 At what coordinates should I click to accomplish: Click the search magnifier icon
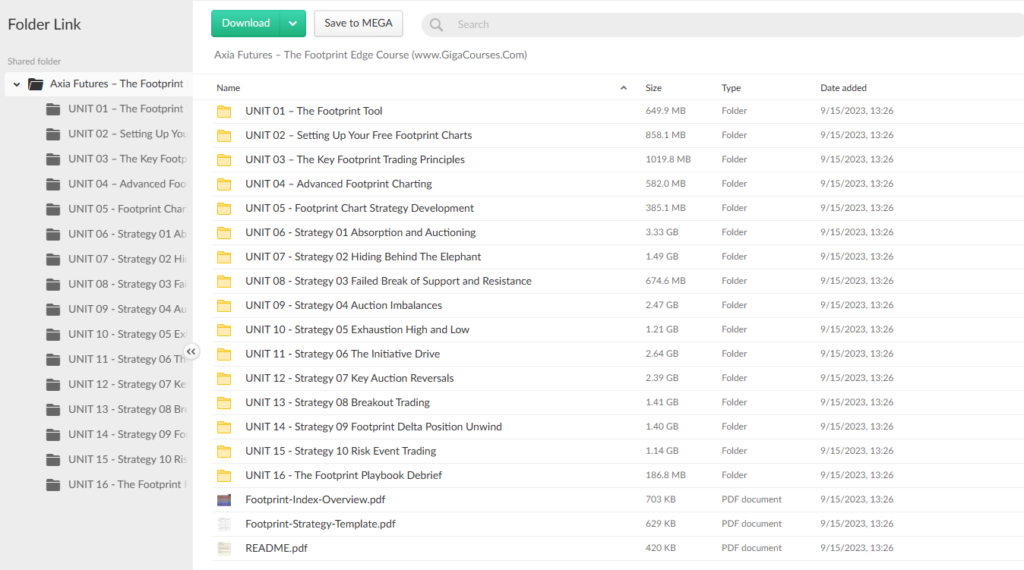coord(436,25)
